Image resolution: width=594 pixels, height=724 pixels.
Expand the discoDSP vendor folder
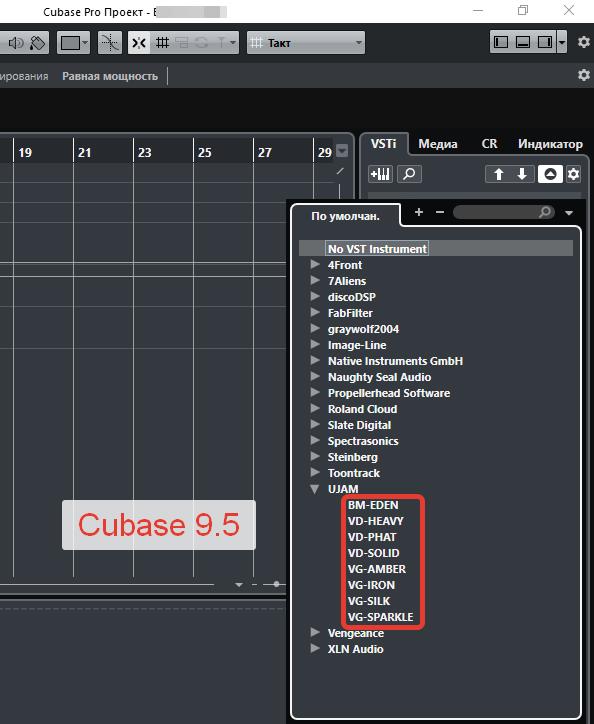coord(315,296)
